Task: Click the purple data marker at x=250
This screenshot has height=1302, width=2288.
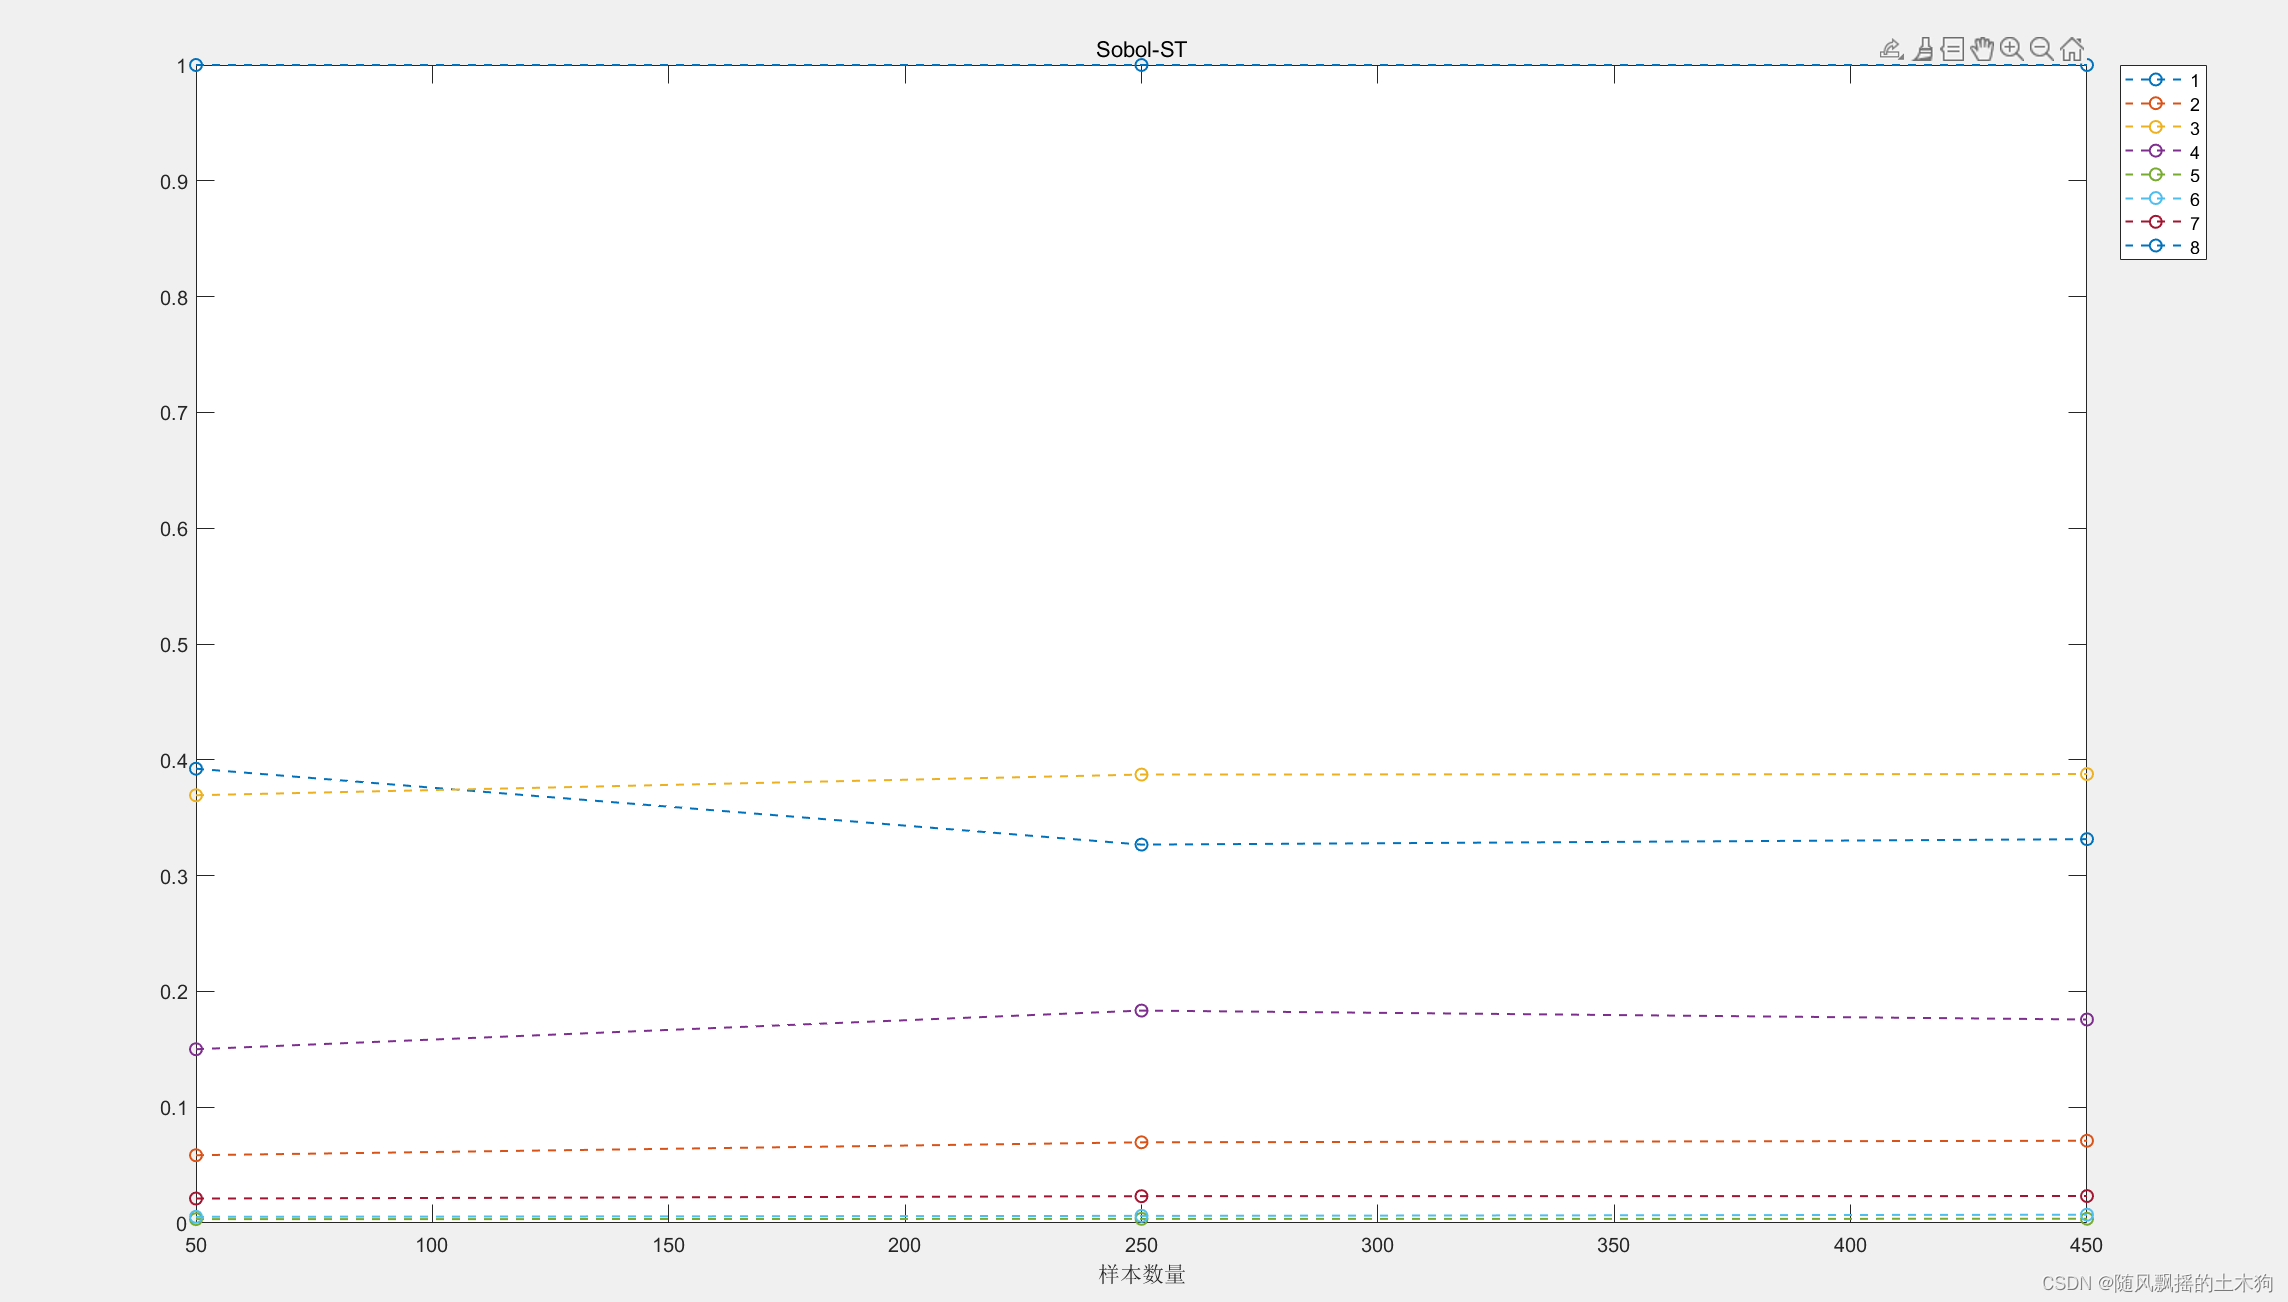Action: pyautogui.click(x=1141, y=1011)
